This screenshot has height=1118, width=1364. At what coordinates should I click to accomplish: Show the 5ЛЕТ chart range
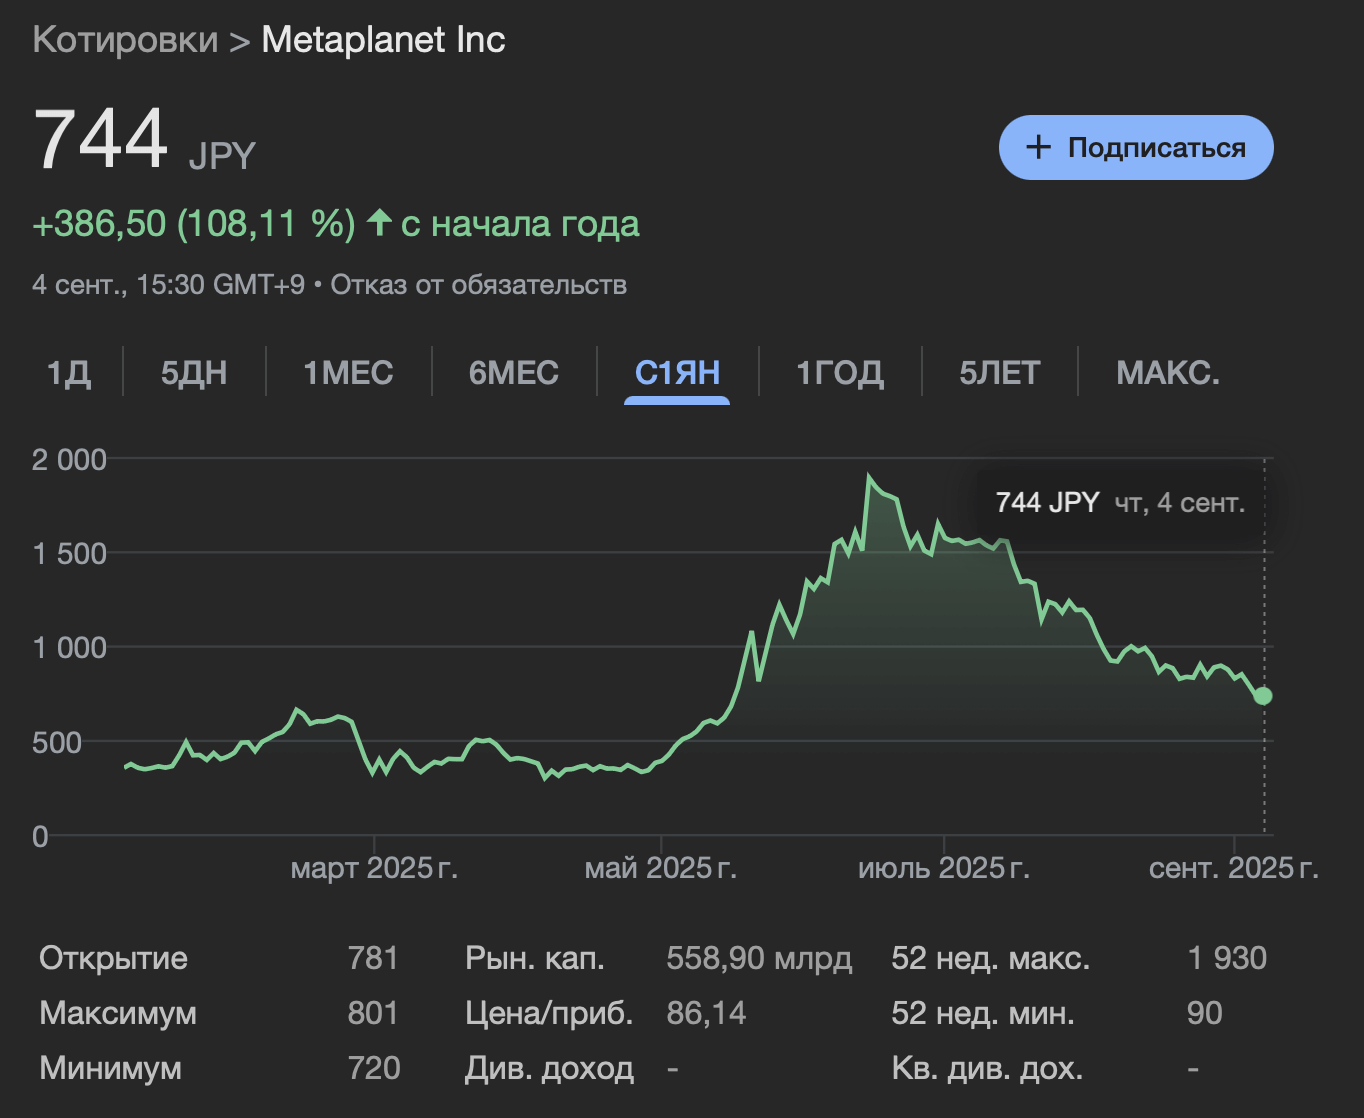(1000, 373)
